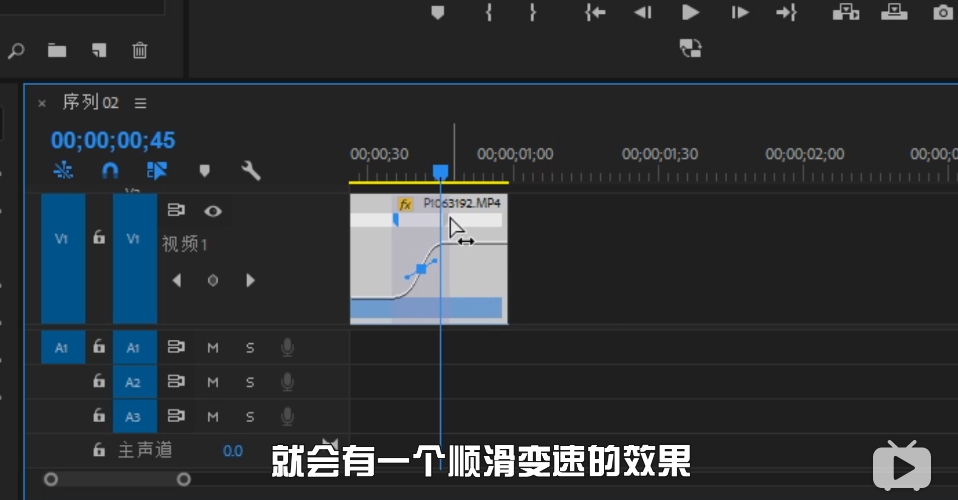Screen dimensions: 958x500
Task: Click the right zoom scrollbar handle
Action: 183,479
